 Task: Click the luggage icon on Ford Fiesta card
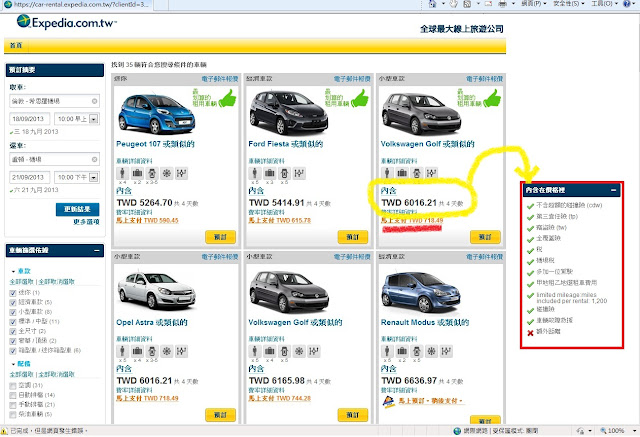269,173
